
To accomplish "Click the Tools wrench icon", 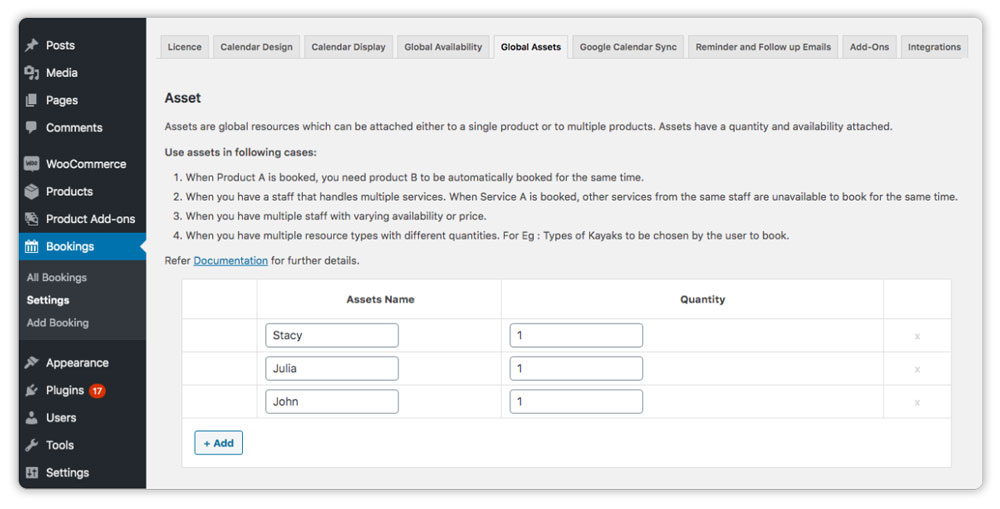I will [x=31, y=445].
